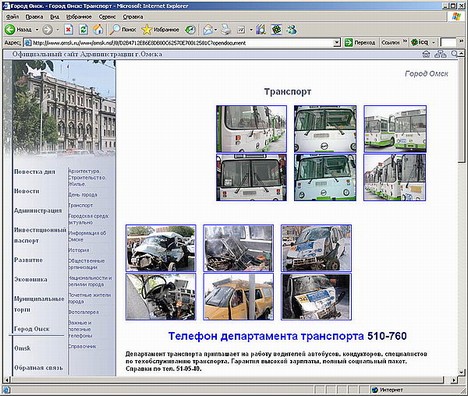Click the IE title bar icon
468x396 pixels.
coord(6,5)
